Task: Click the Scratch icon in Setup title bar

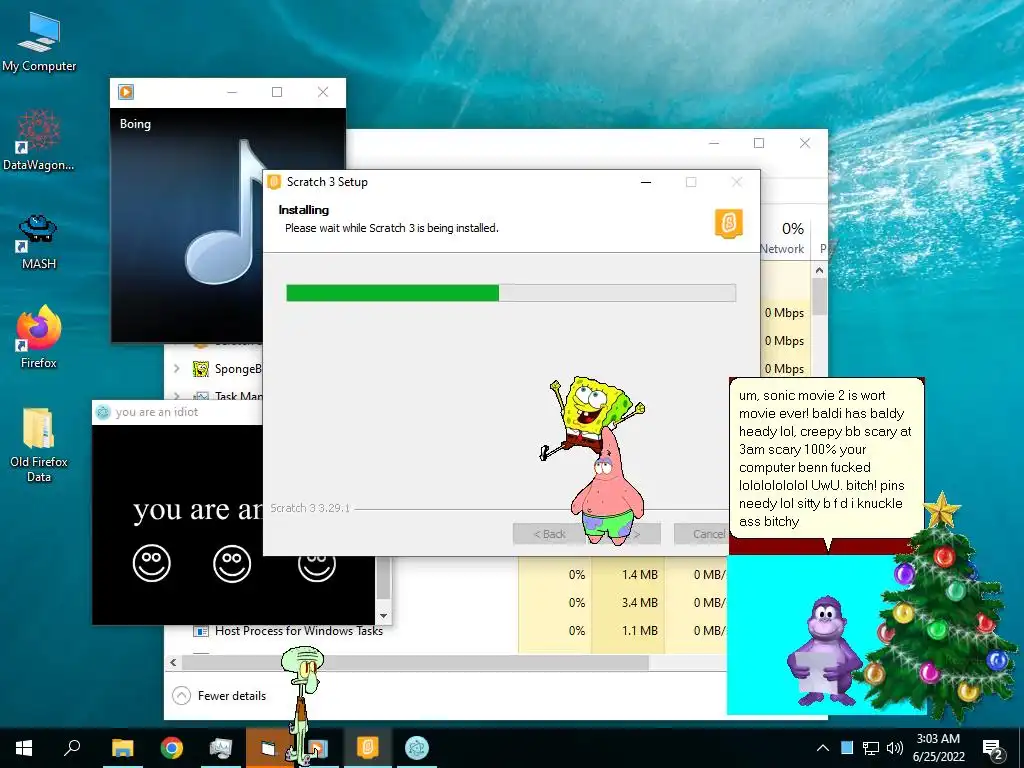Action: (x=274, y=182)
